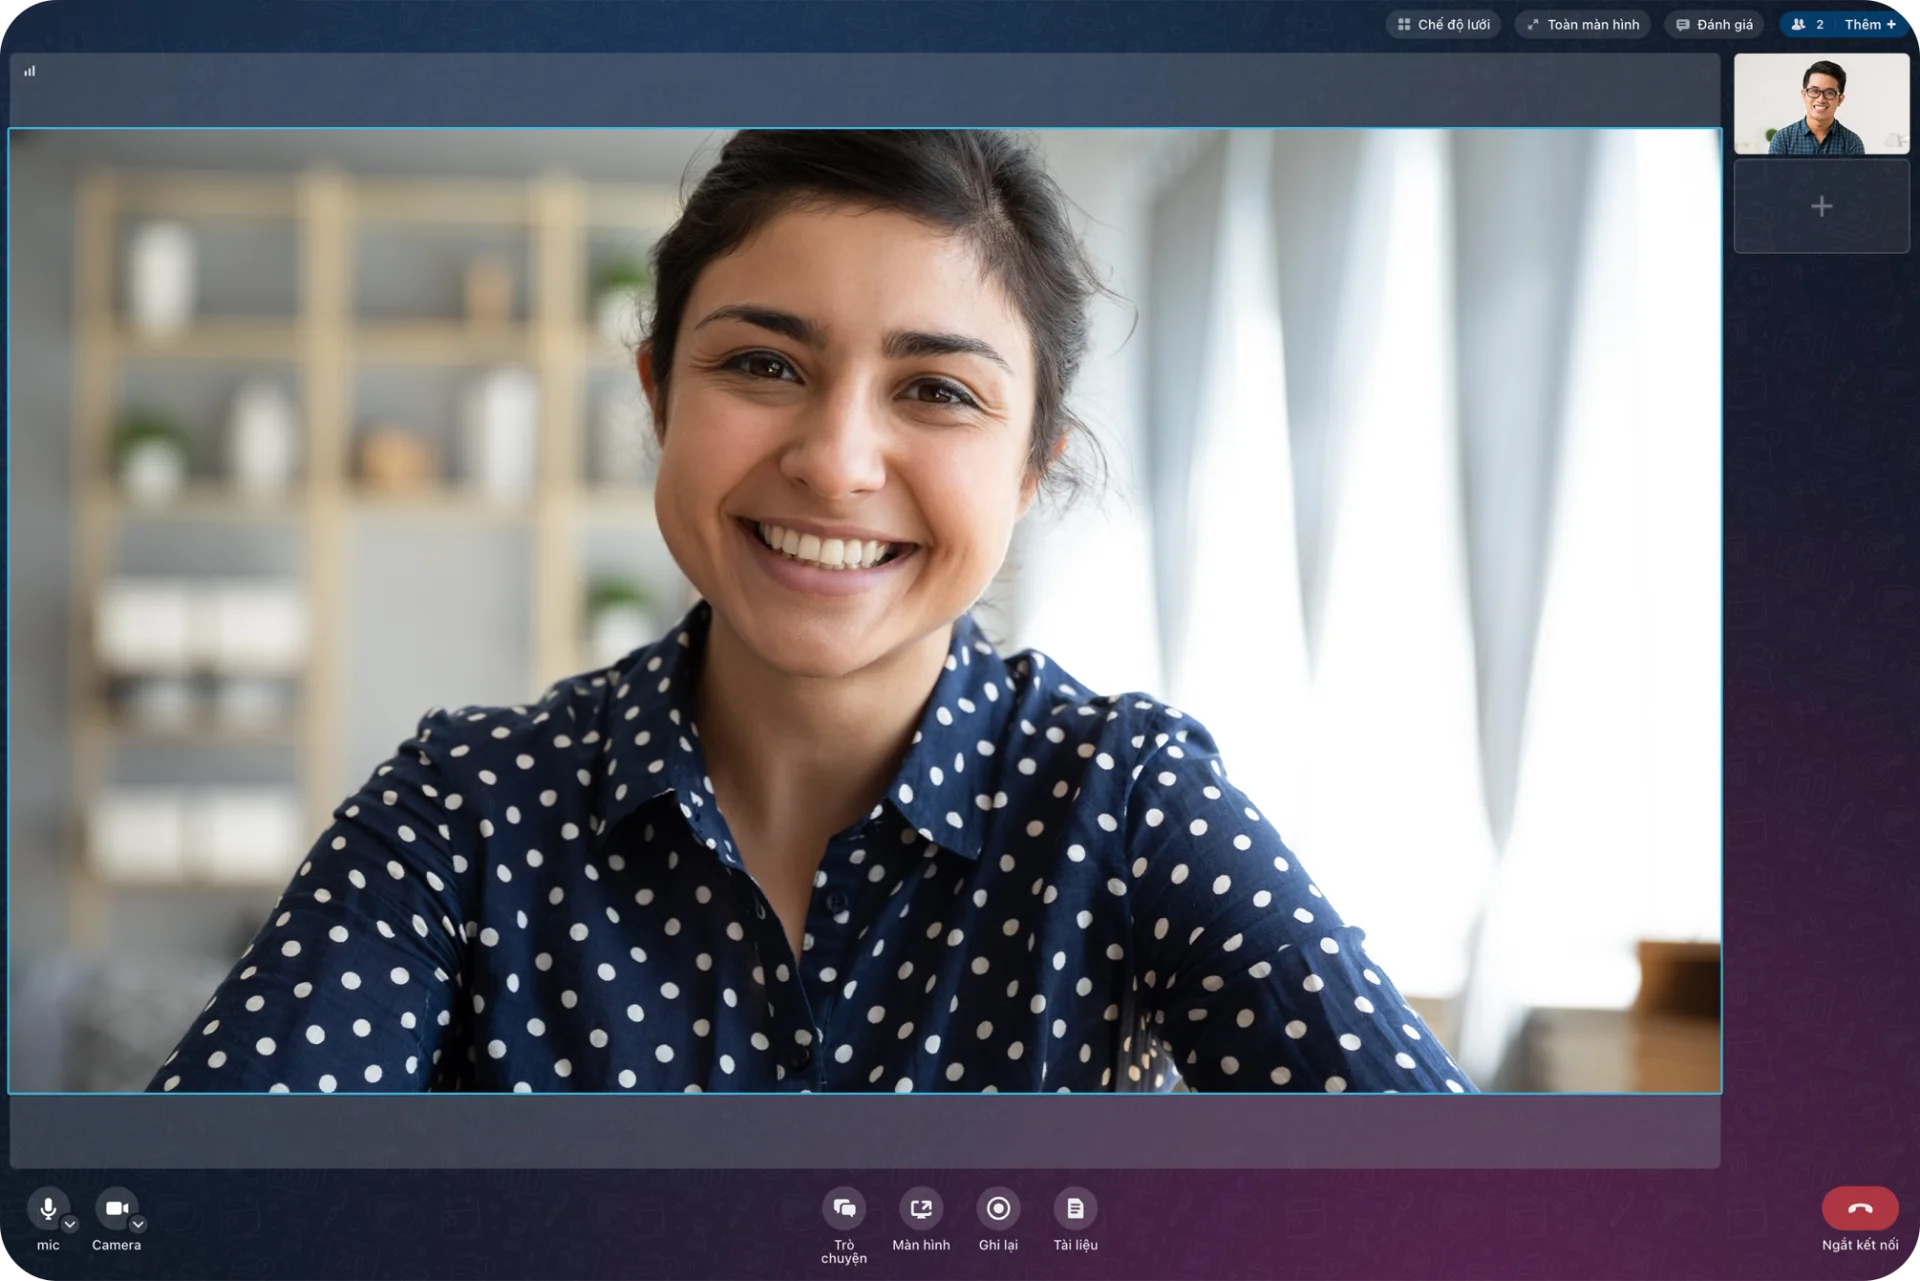
Task: Open Đánh giá feedback
Action: pyautogui.click(x=1714, y=24)
